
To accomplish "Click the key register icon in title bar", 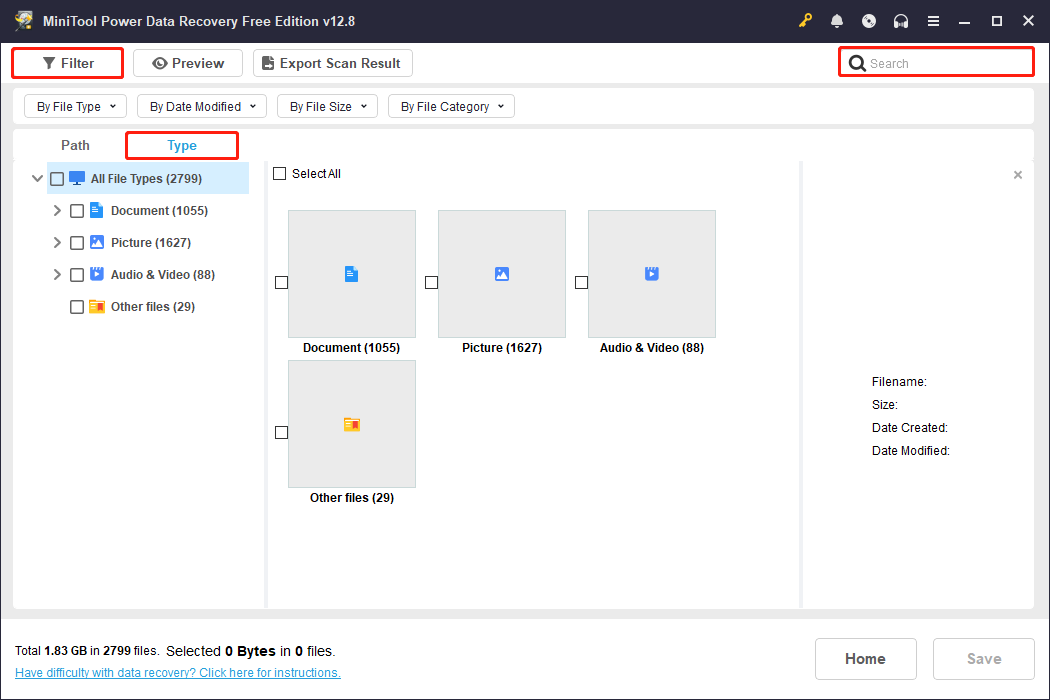I will tap(805, 21).
